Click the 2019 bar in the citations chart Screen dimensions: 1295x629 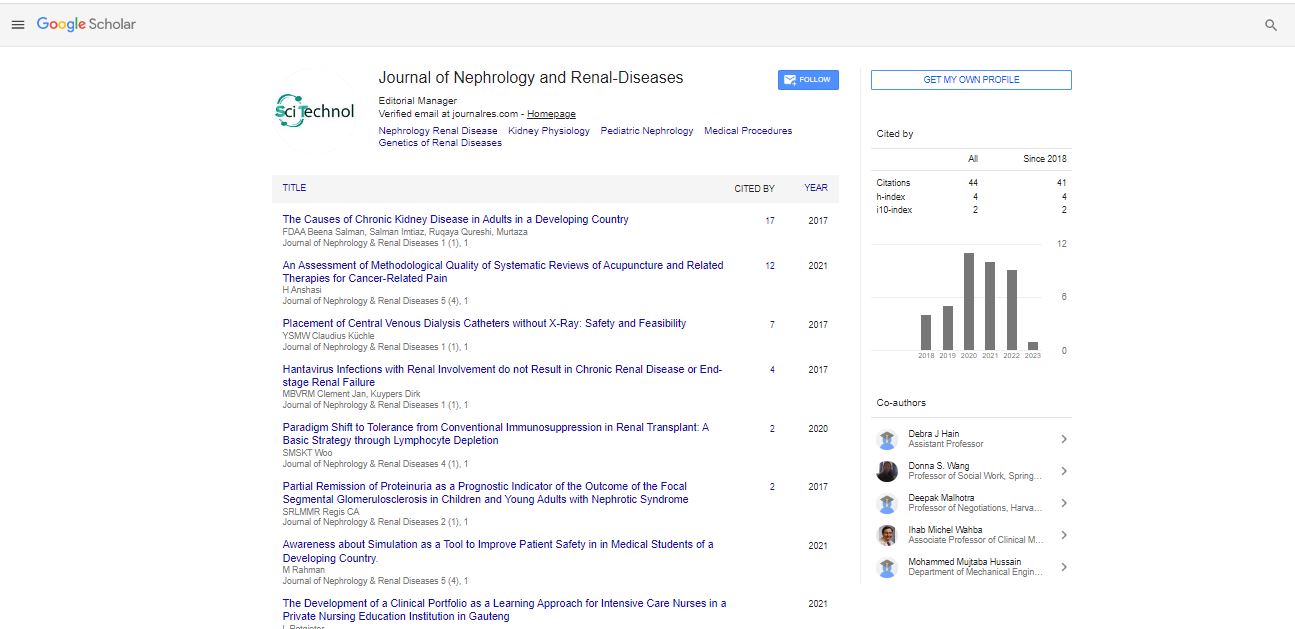pyautogui.click(x=948, y=328)
